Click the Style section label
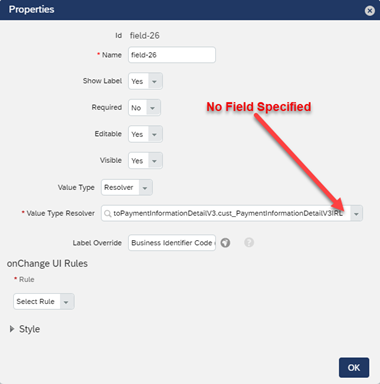This screenshot has height=384, width=380. 29,329
